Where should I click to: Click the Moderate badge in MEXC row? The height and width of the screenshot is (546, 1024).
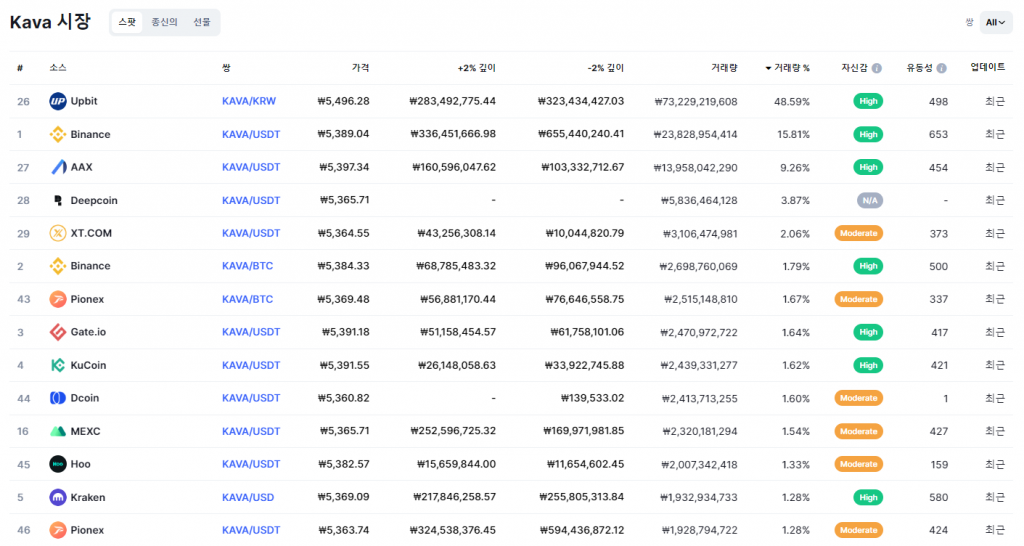tap(858, 431)
